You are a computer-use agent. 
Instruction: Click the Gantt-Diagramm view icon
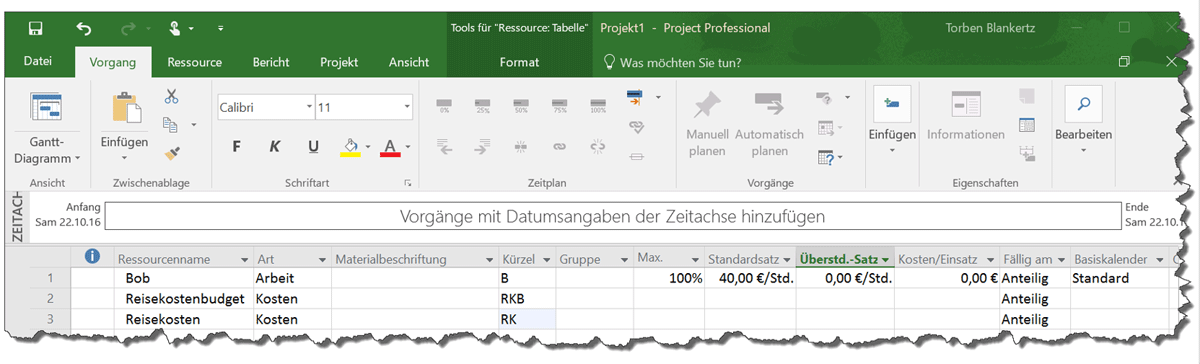tap(47, 107)
